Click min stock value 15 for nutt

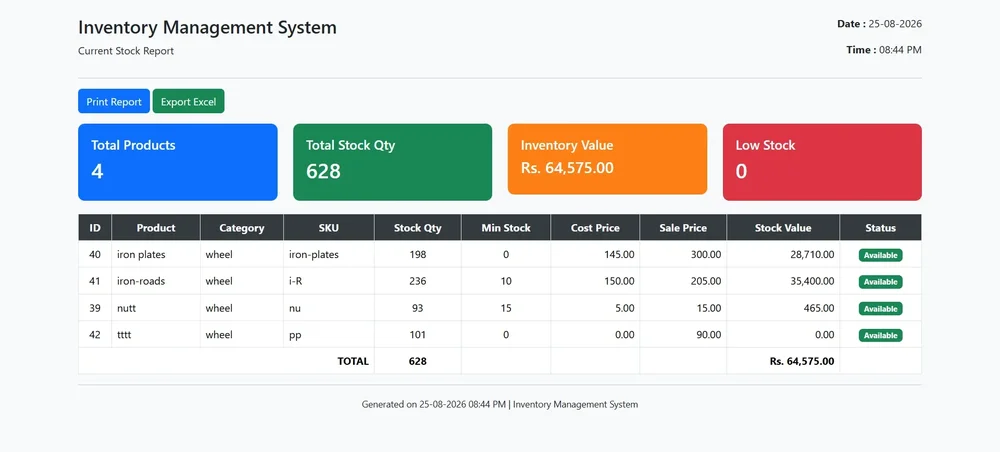click(x=506, y=308)
